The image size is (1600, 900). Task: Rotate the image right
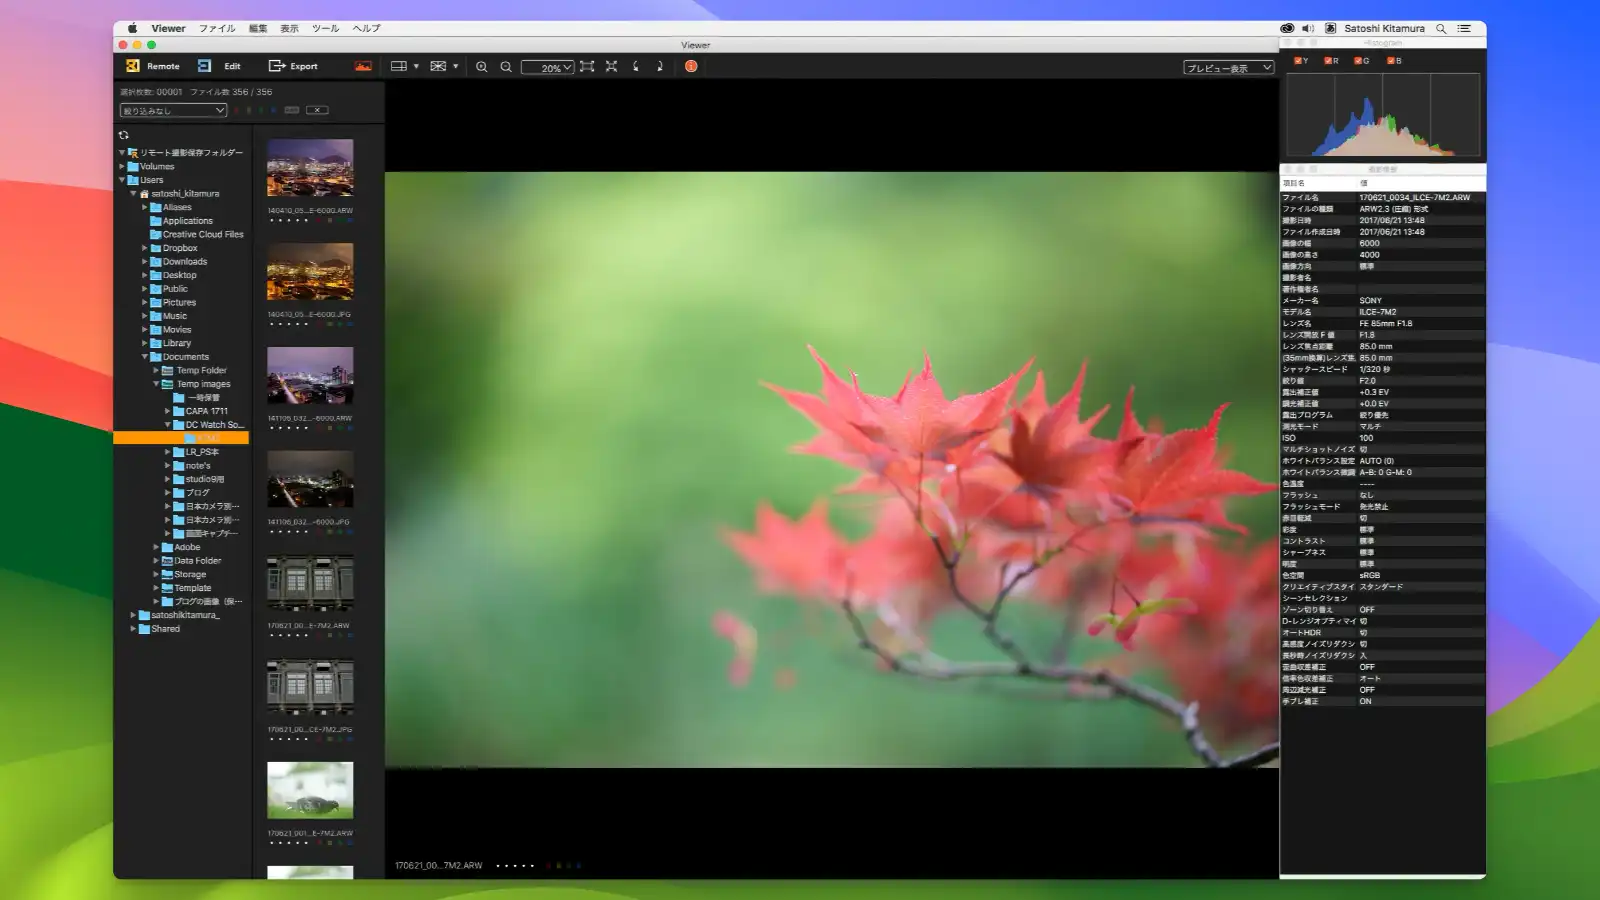click(x=660, y=66)
